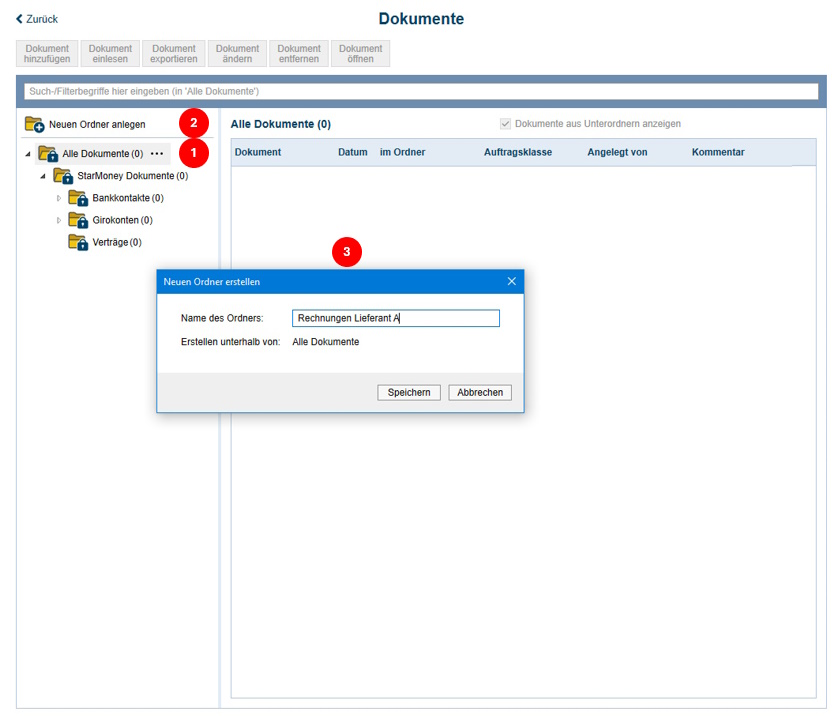Collapse the Alle Dokumente tree node
839x716 pixels.
click(28, 154)
